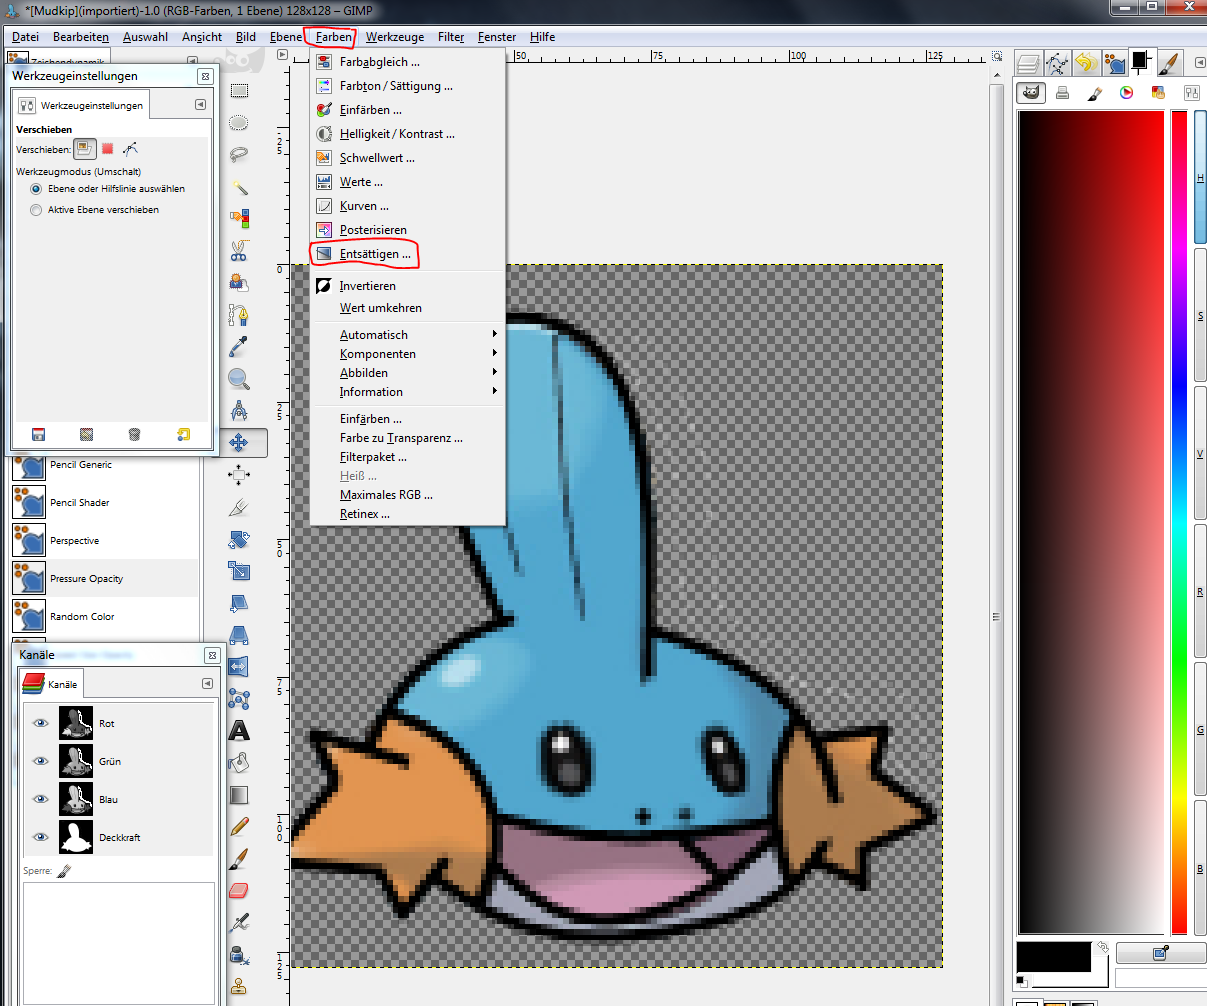Image resolution: width=1207 pixels, height=1006 pixels.
Task: Select the Move tool in toolbox
Action: [x=239, y=443]
